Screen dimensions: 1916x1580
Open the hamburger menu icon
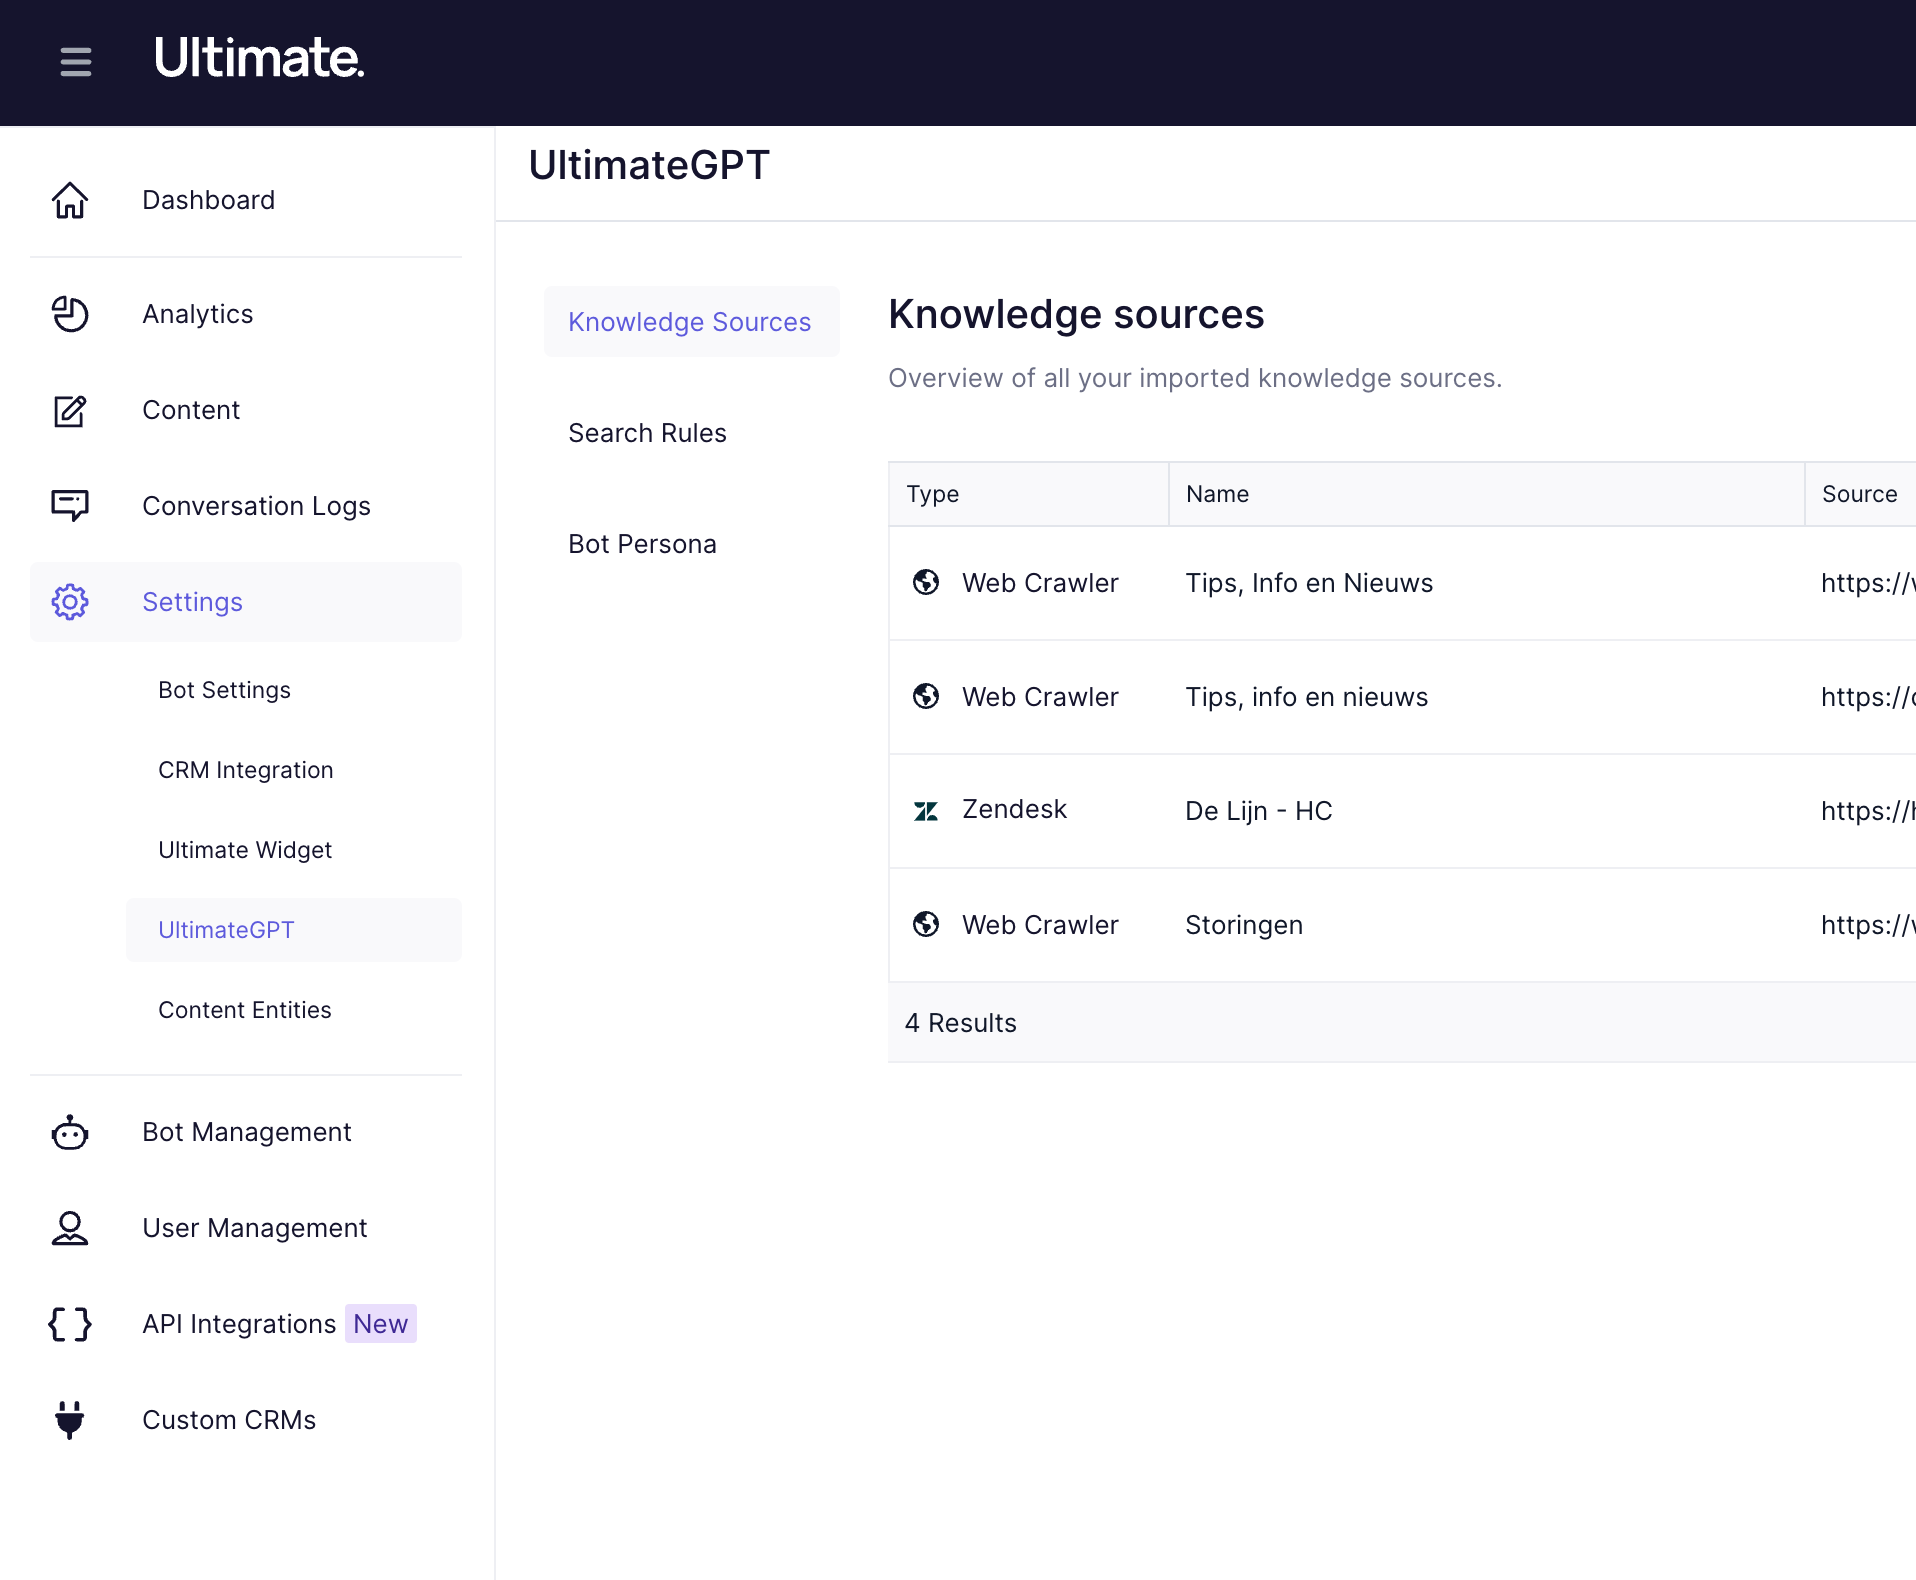click(x=75, y=62)
